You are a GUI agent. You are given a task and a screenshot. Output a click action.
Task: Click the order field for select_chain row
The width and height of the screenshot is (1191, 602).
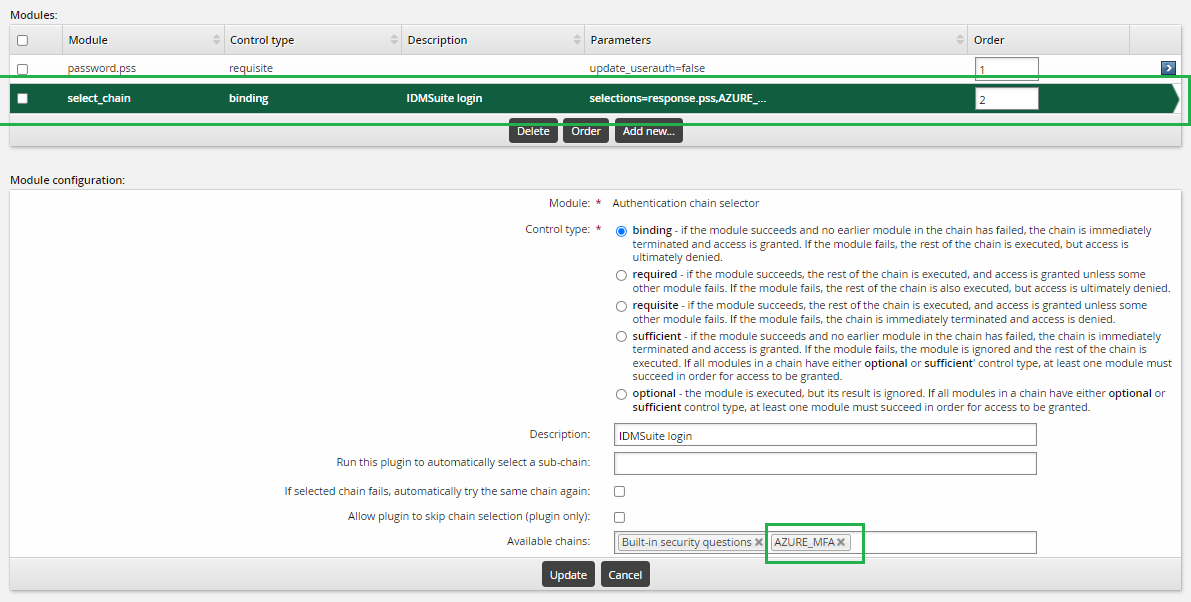click(x=1006, y=99)
